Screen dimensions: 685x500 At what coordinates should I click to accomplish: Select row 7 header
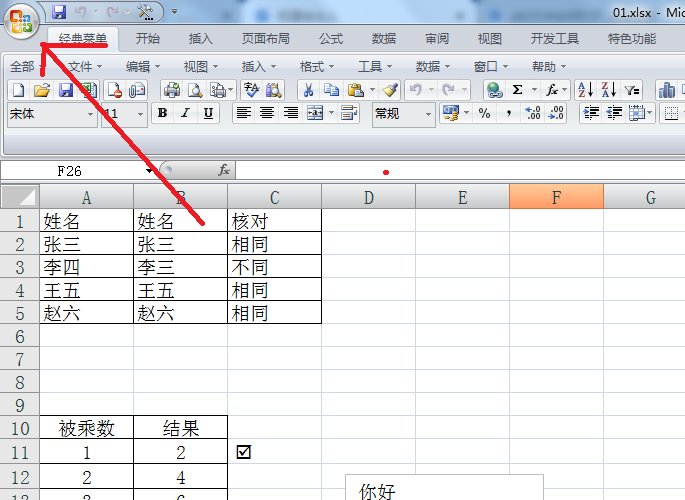click(20, 359)
